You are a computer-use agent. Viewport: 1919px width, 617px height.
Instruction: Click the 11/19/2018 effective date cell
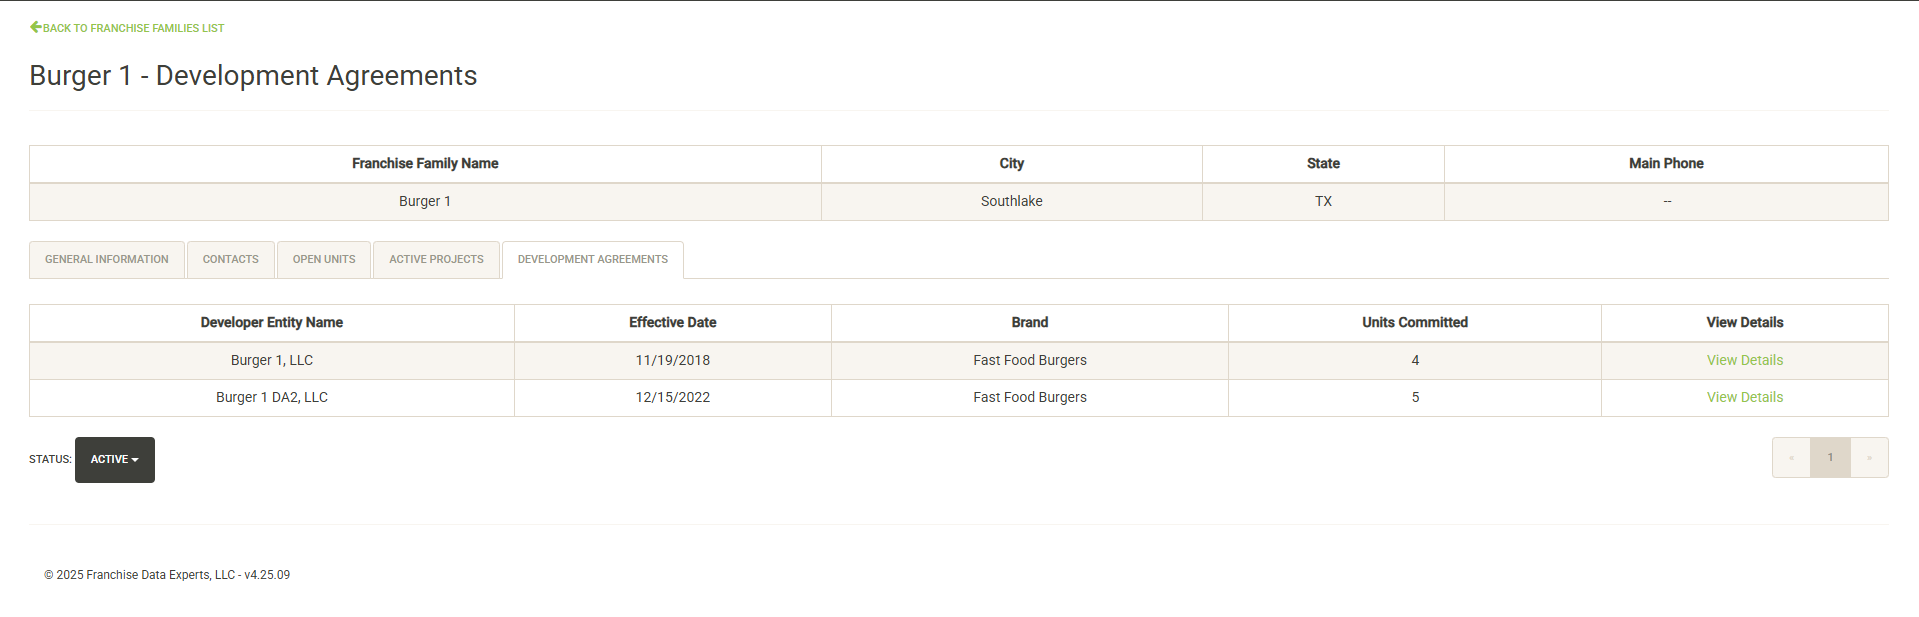point(672,360)
